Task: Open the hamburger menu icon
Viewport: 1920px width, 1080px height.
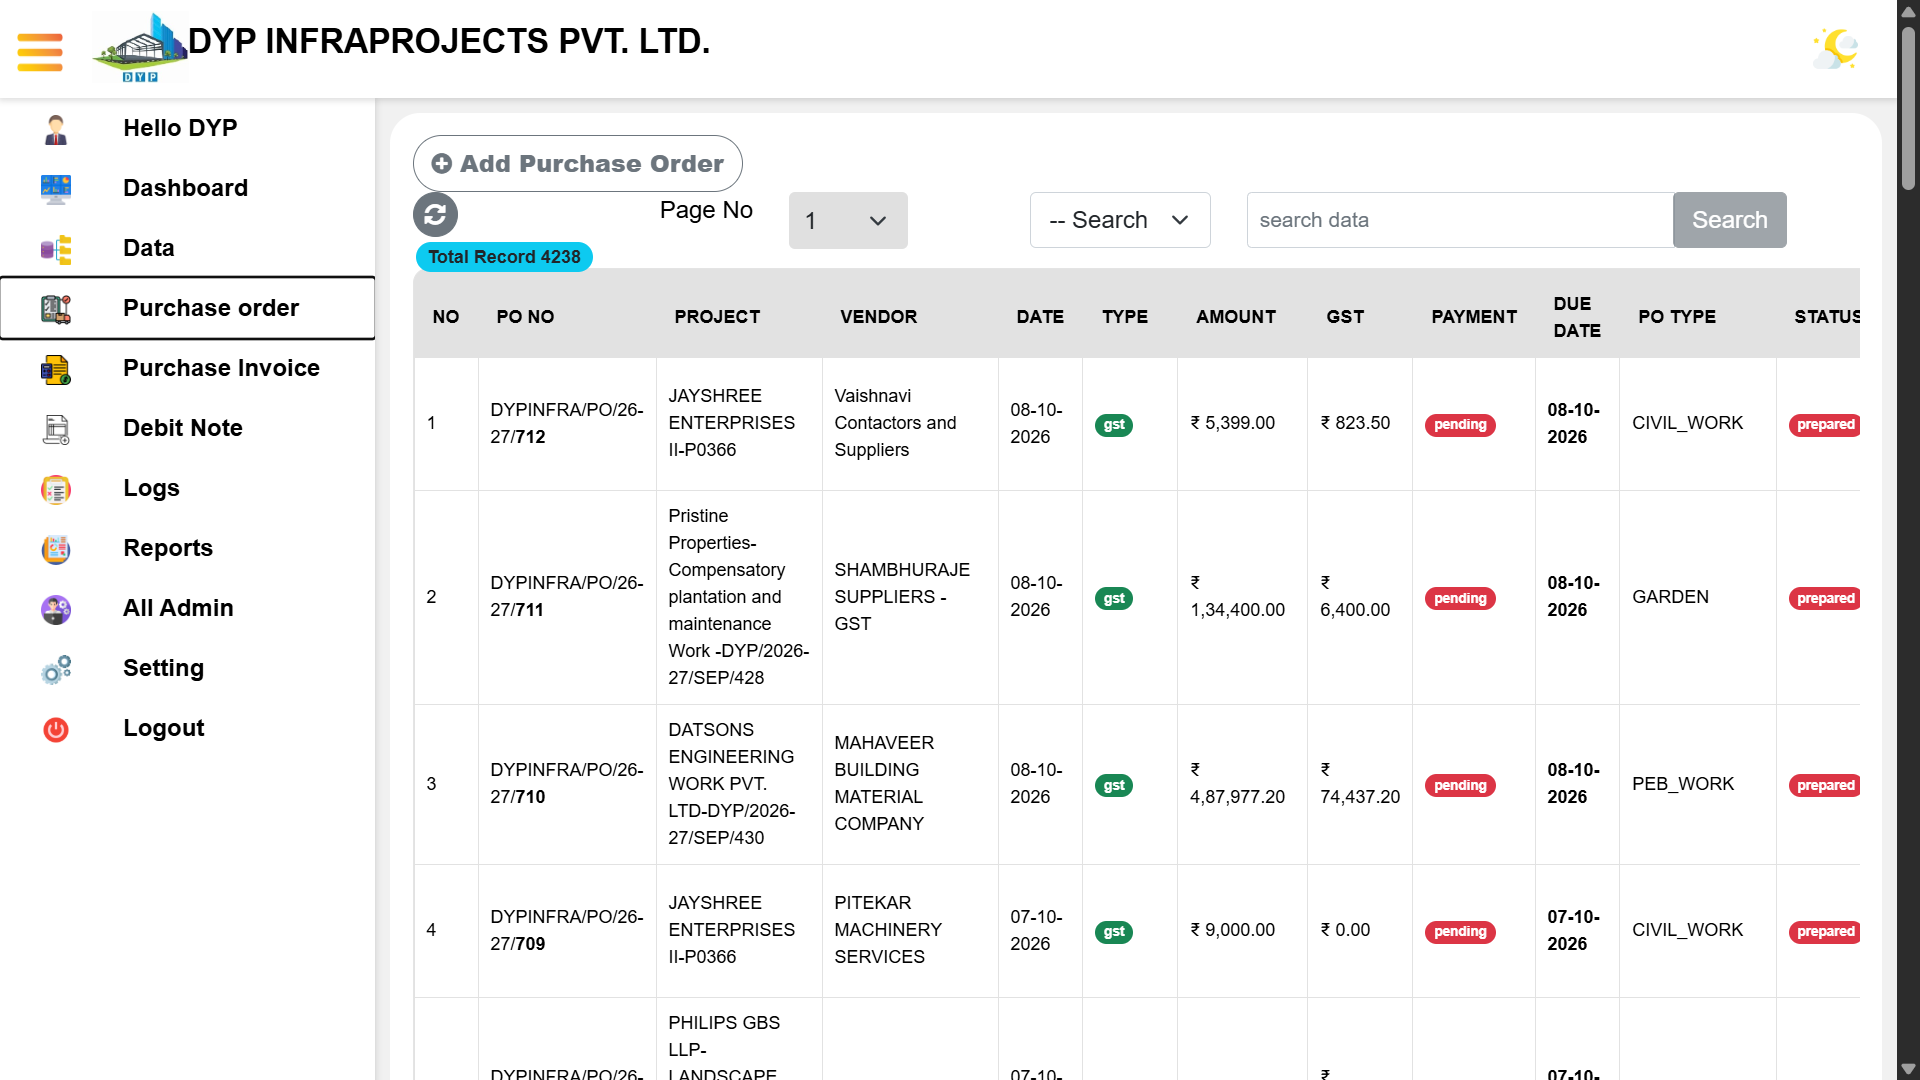Action: pos(40,52)
